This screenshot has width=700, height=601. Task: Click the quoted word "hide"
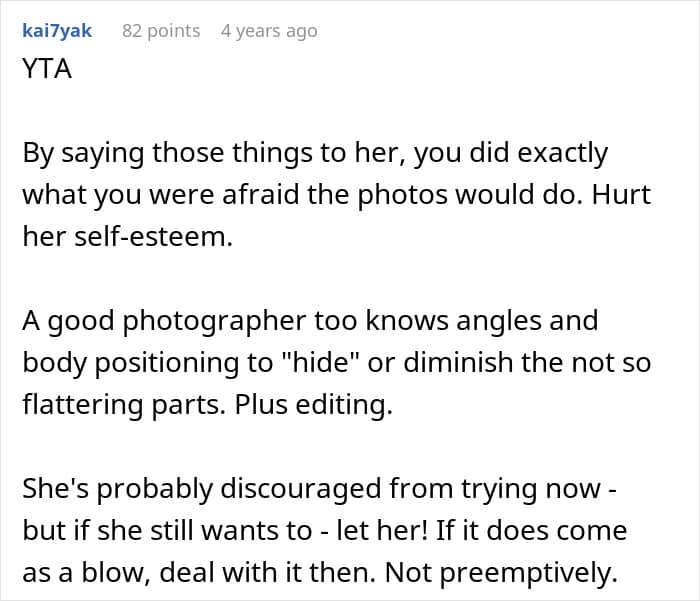320,362
